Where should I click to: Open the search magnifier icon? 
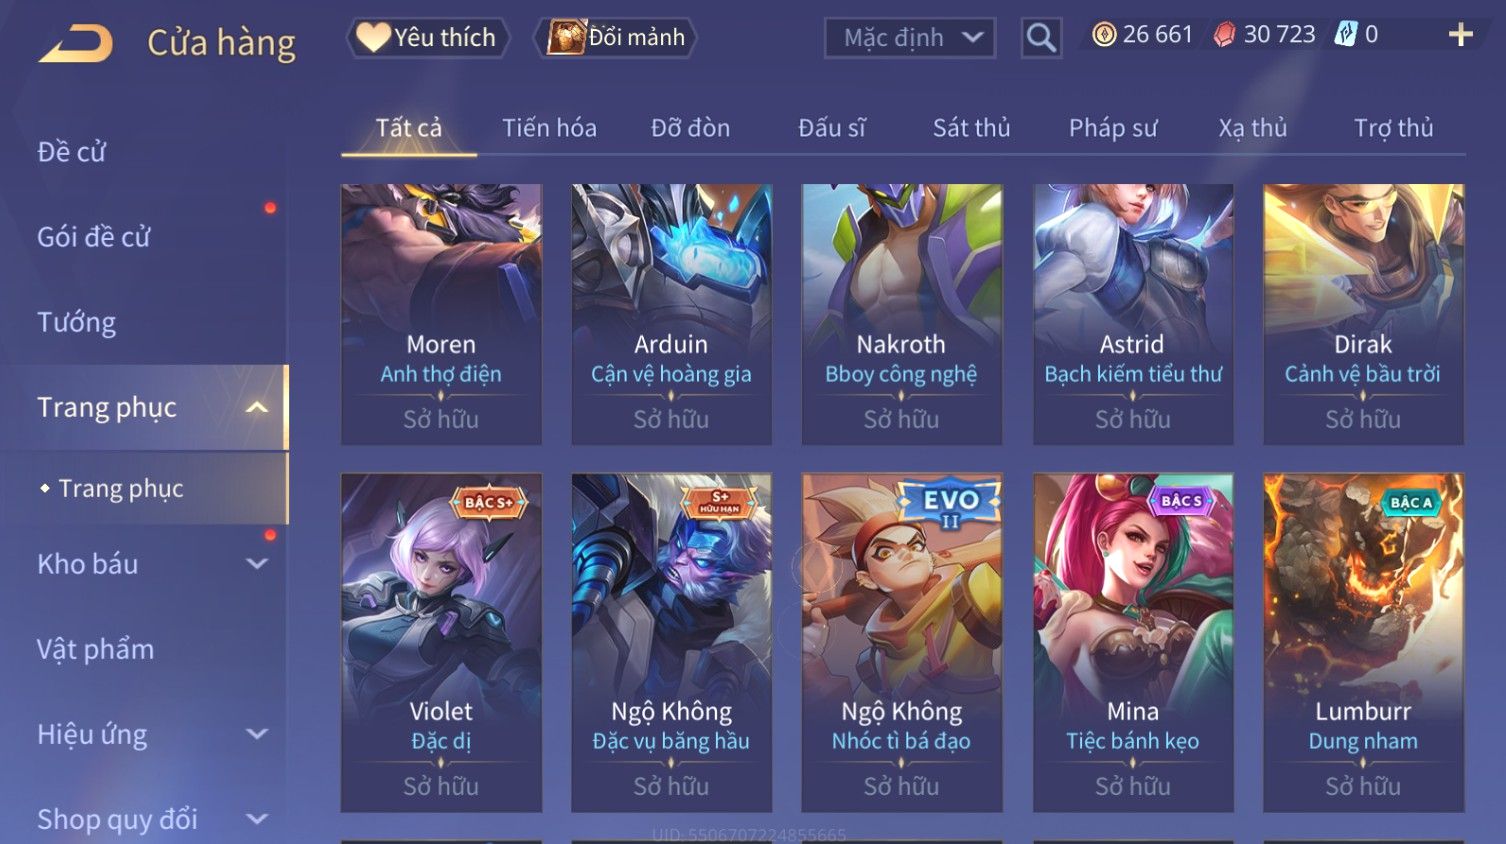1041,38
